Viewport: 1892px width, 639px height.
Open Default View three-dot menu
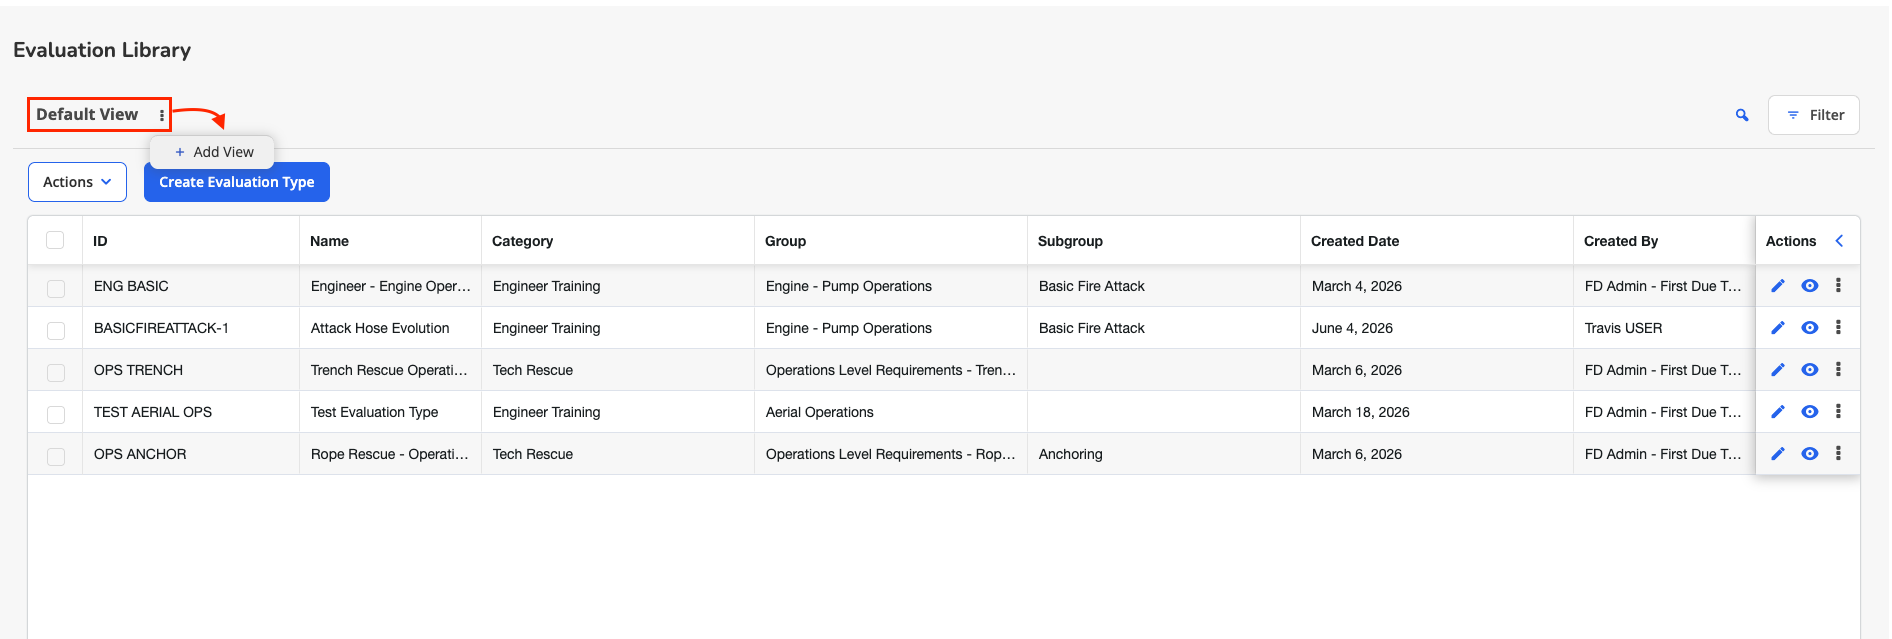(x=162, y=116)
